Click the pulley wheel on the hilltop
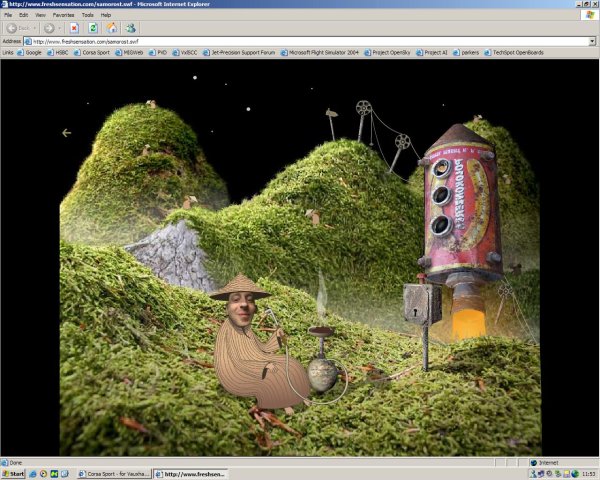Image resolution: width=600 pixels, height=480 pixels. pos(364,108)
